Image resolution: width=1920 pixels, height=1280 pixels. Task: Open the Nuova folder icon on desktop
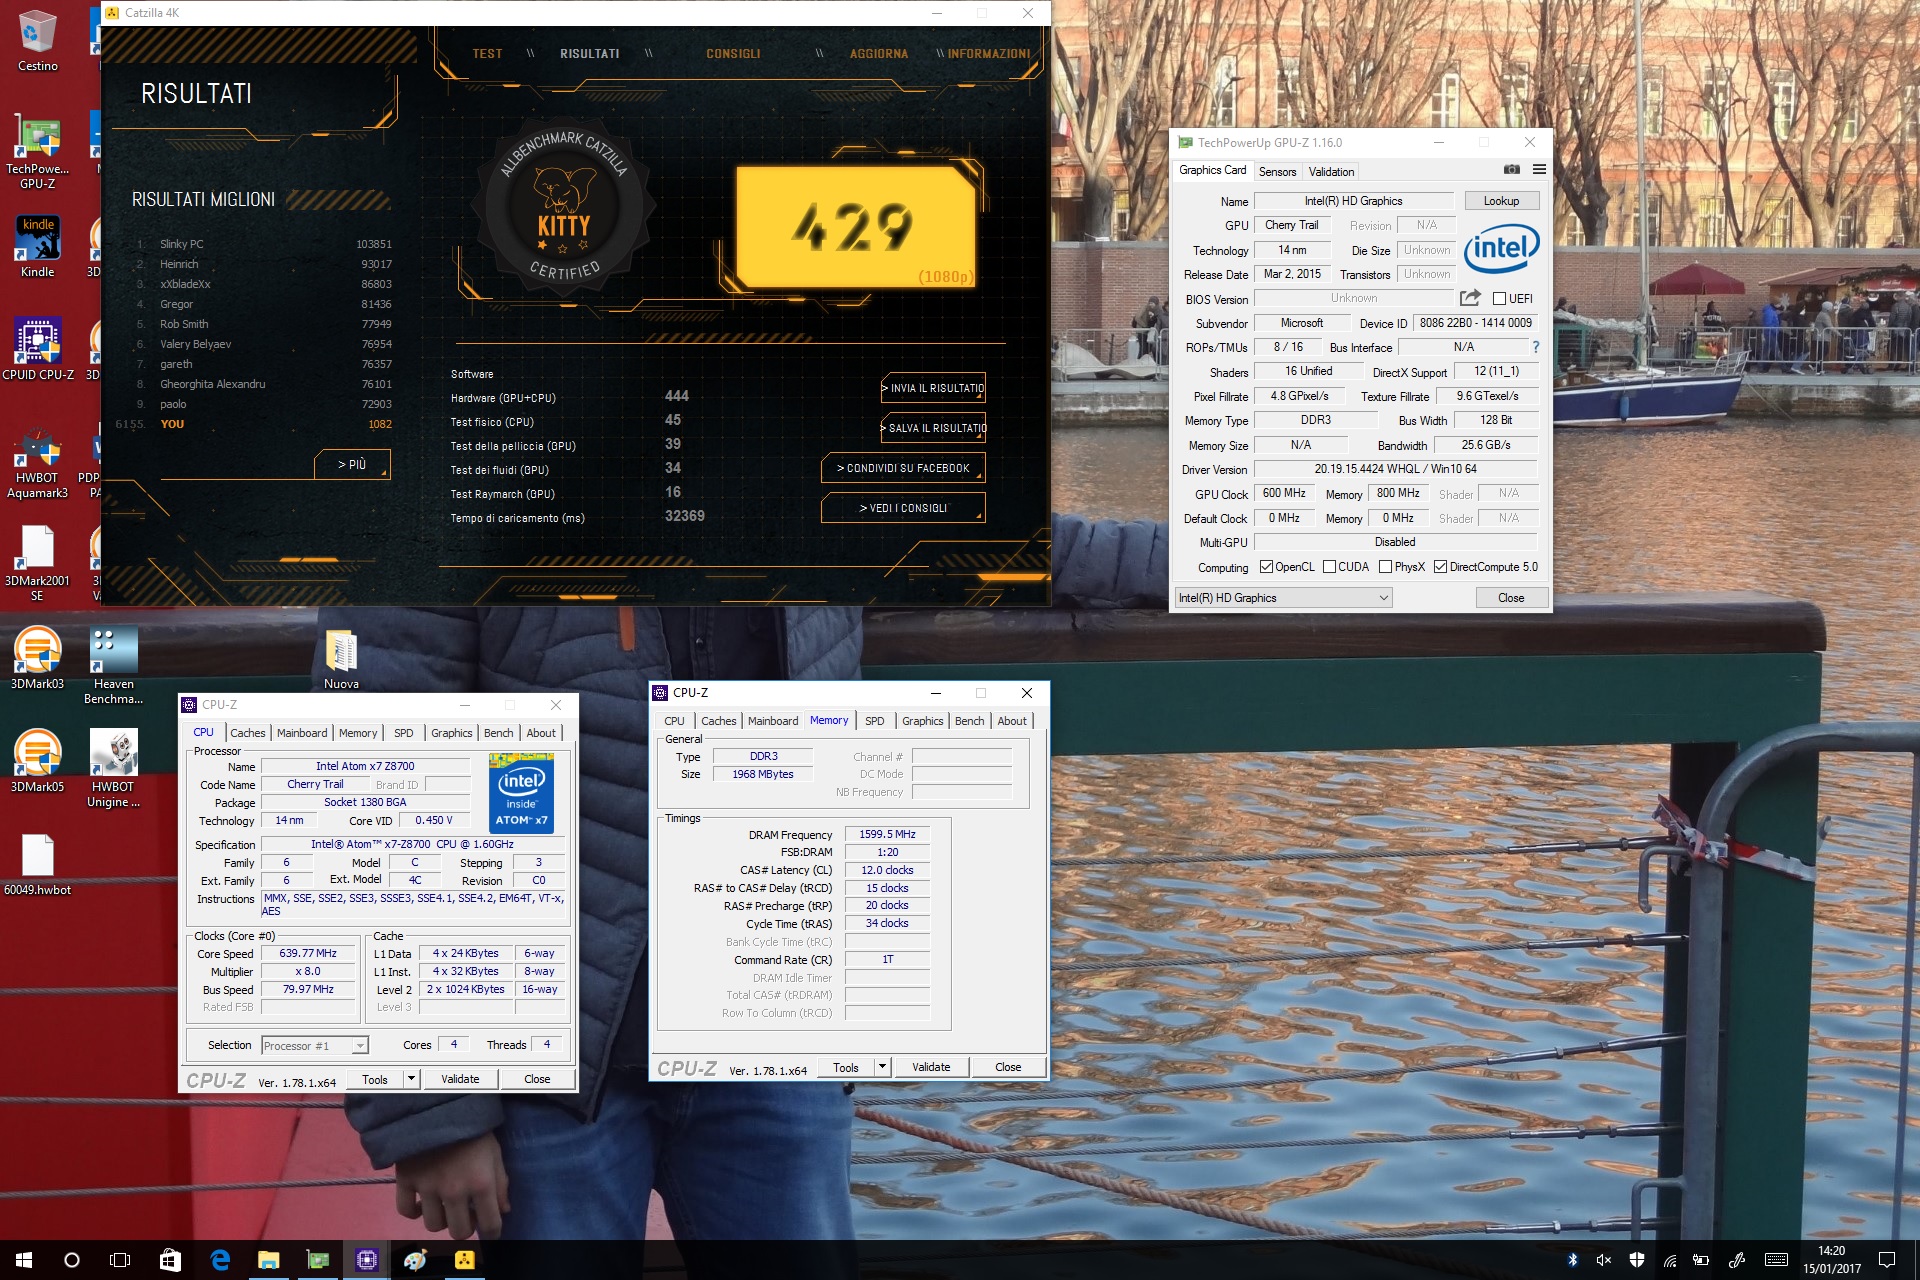pyautogui.click(x=341, y=659)
